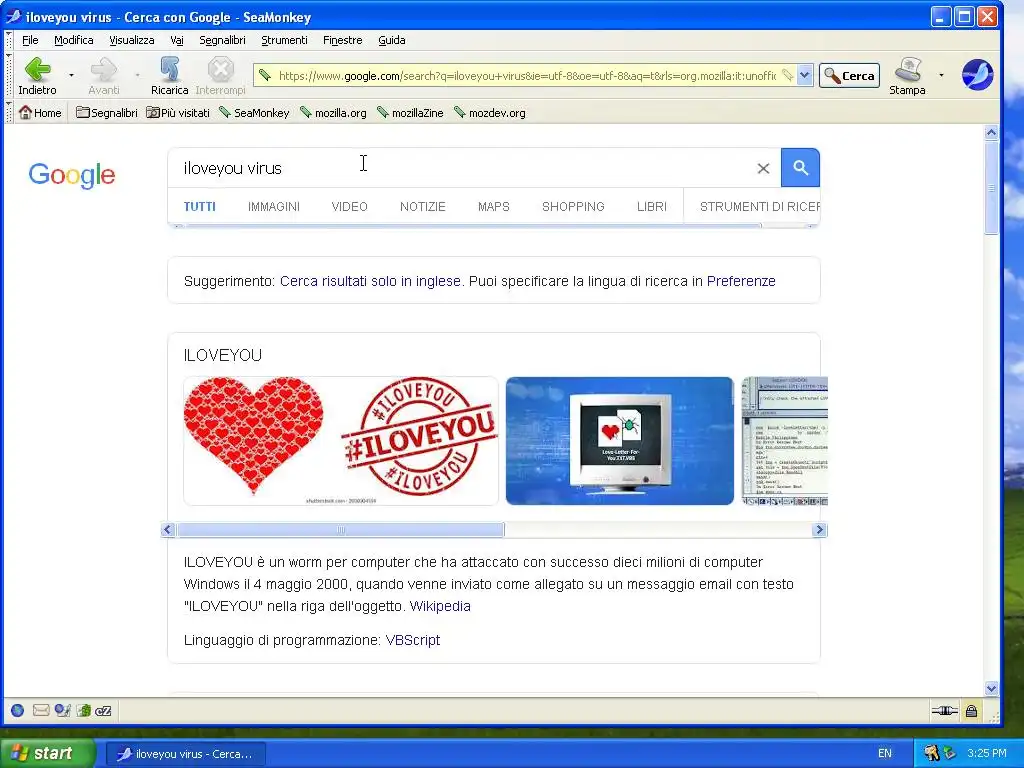
Task: Click Cerca risultati solo in inglese link
Action: tap(370, 281)
